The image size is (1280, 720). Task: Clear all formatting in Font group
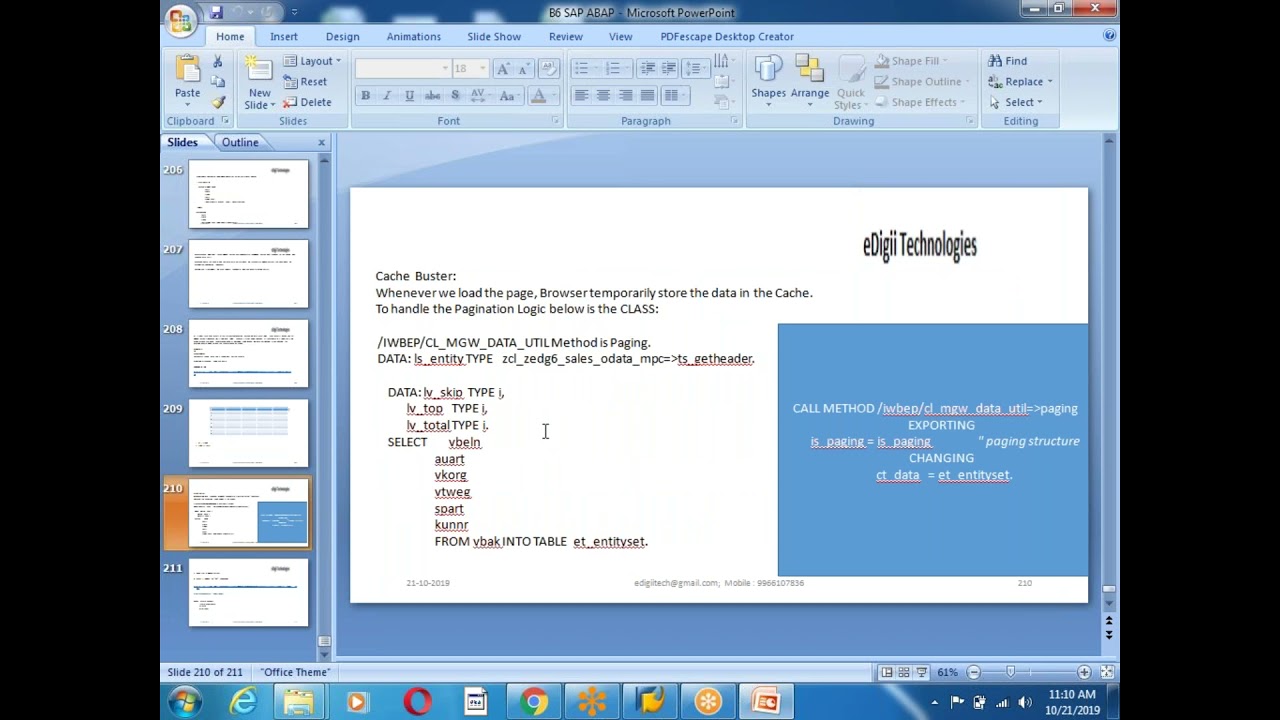tap(548, 69)
